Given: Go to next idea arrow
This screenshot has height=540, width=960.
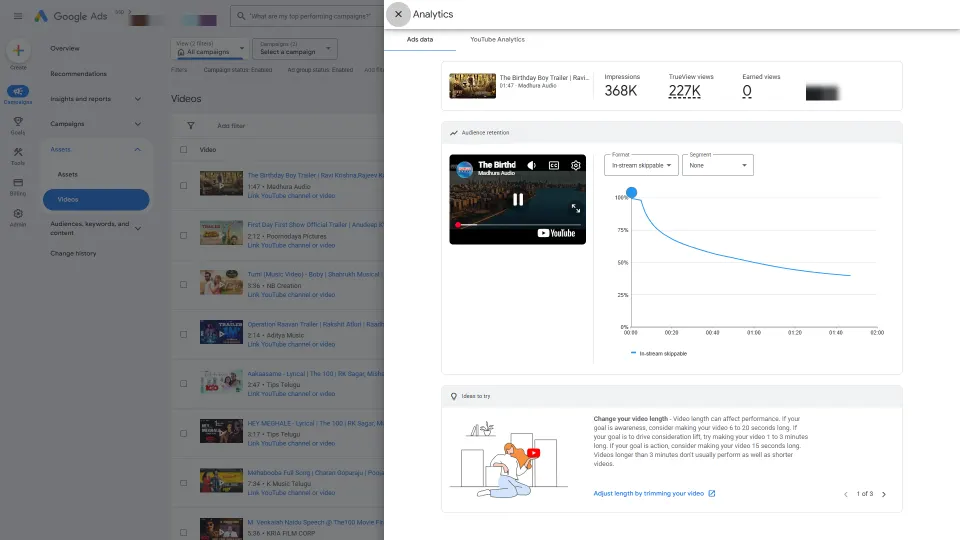Looking at the screenshot, I should coord(883,494).
